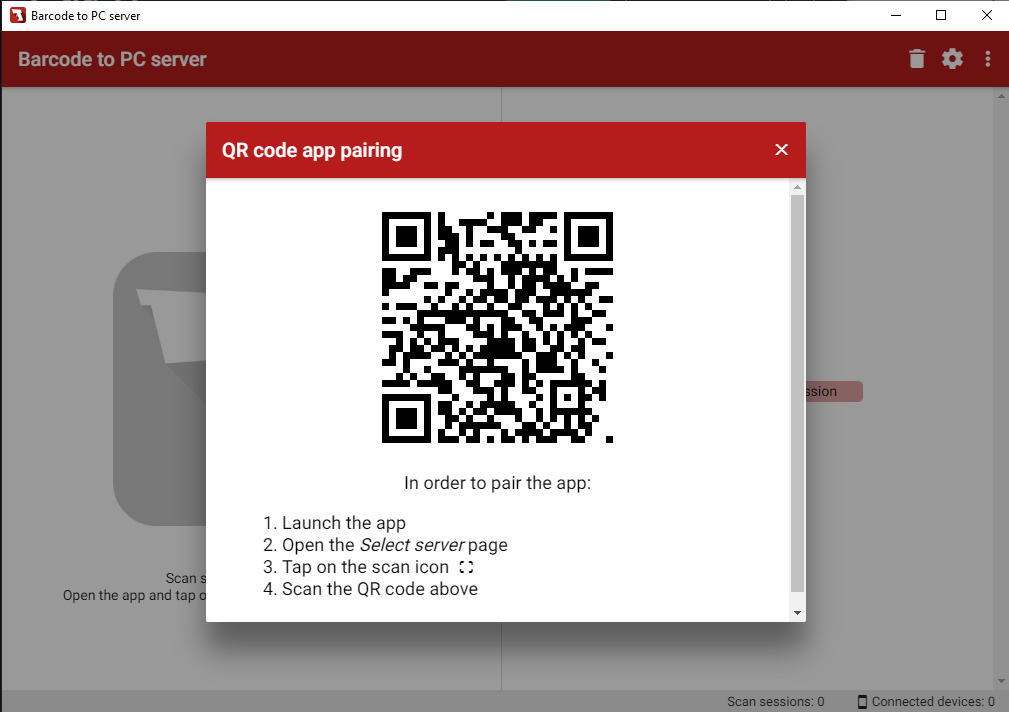Image resolution: width=1009 pixels, height=712 pixels.
Task: Click the "Connected devices: 0" status text
Action: pyautogui.click(x=933, y=702)
